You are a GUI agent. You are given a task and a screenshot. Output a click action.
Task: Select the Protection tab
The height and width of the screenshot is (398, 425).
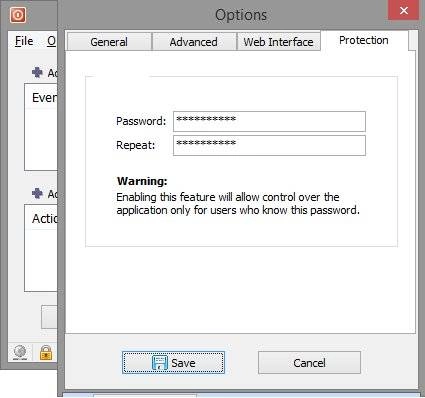(x=364, y=40)
